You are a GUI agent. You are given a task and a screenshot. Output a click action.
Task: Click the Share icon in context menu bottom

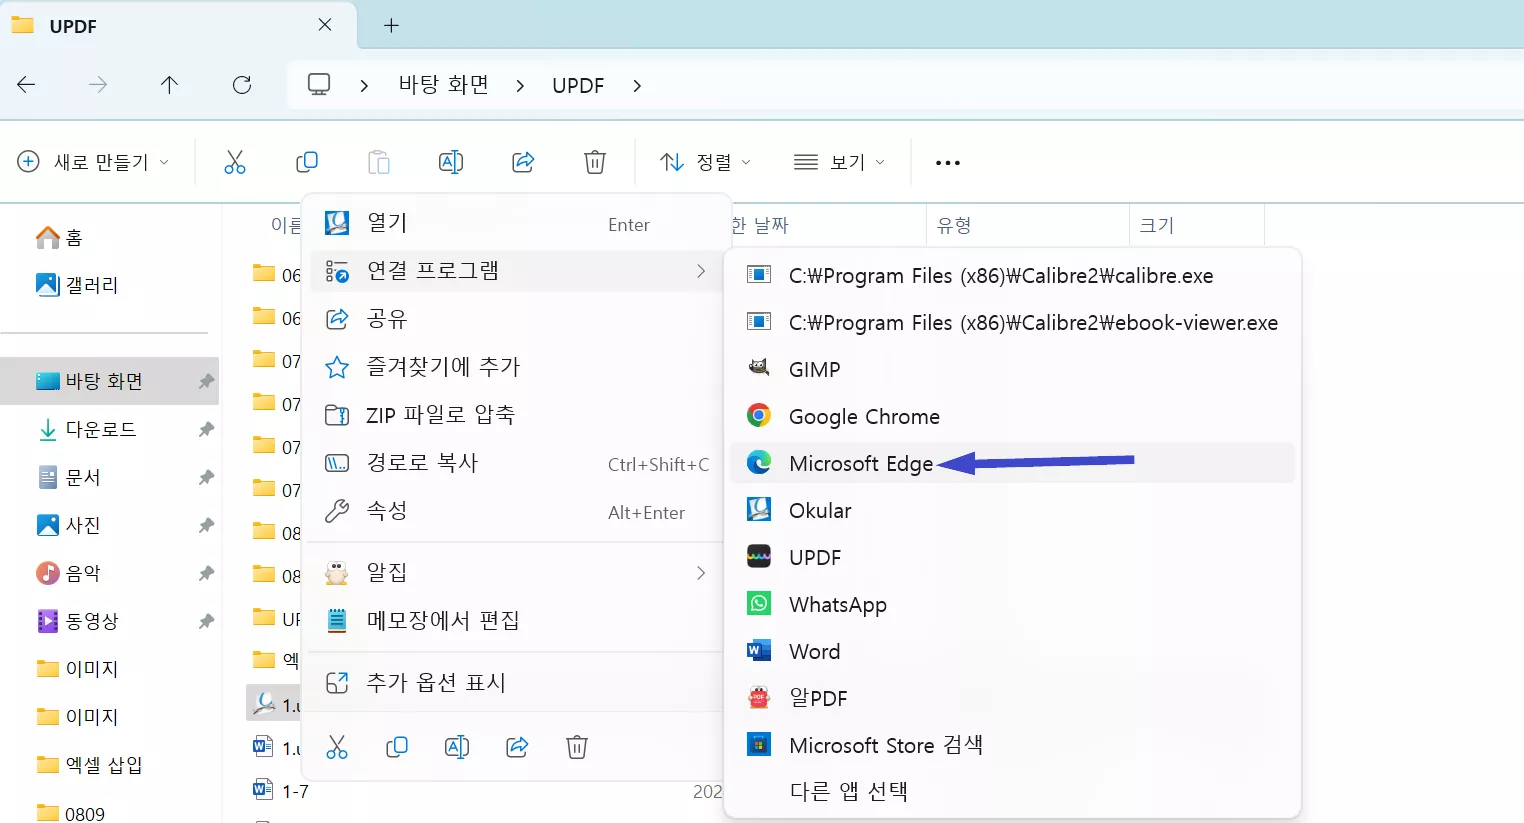pyautogui.click(x=517, y=747)
